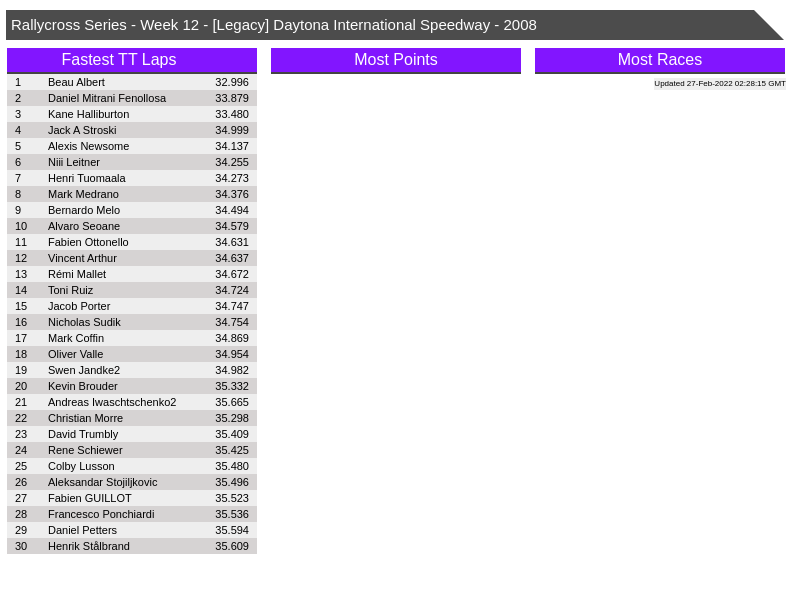Viewport: 800px width, 600px height.
Task: Click Rémi Mallet's name
Action: (x=77, y=274)
